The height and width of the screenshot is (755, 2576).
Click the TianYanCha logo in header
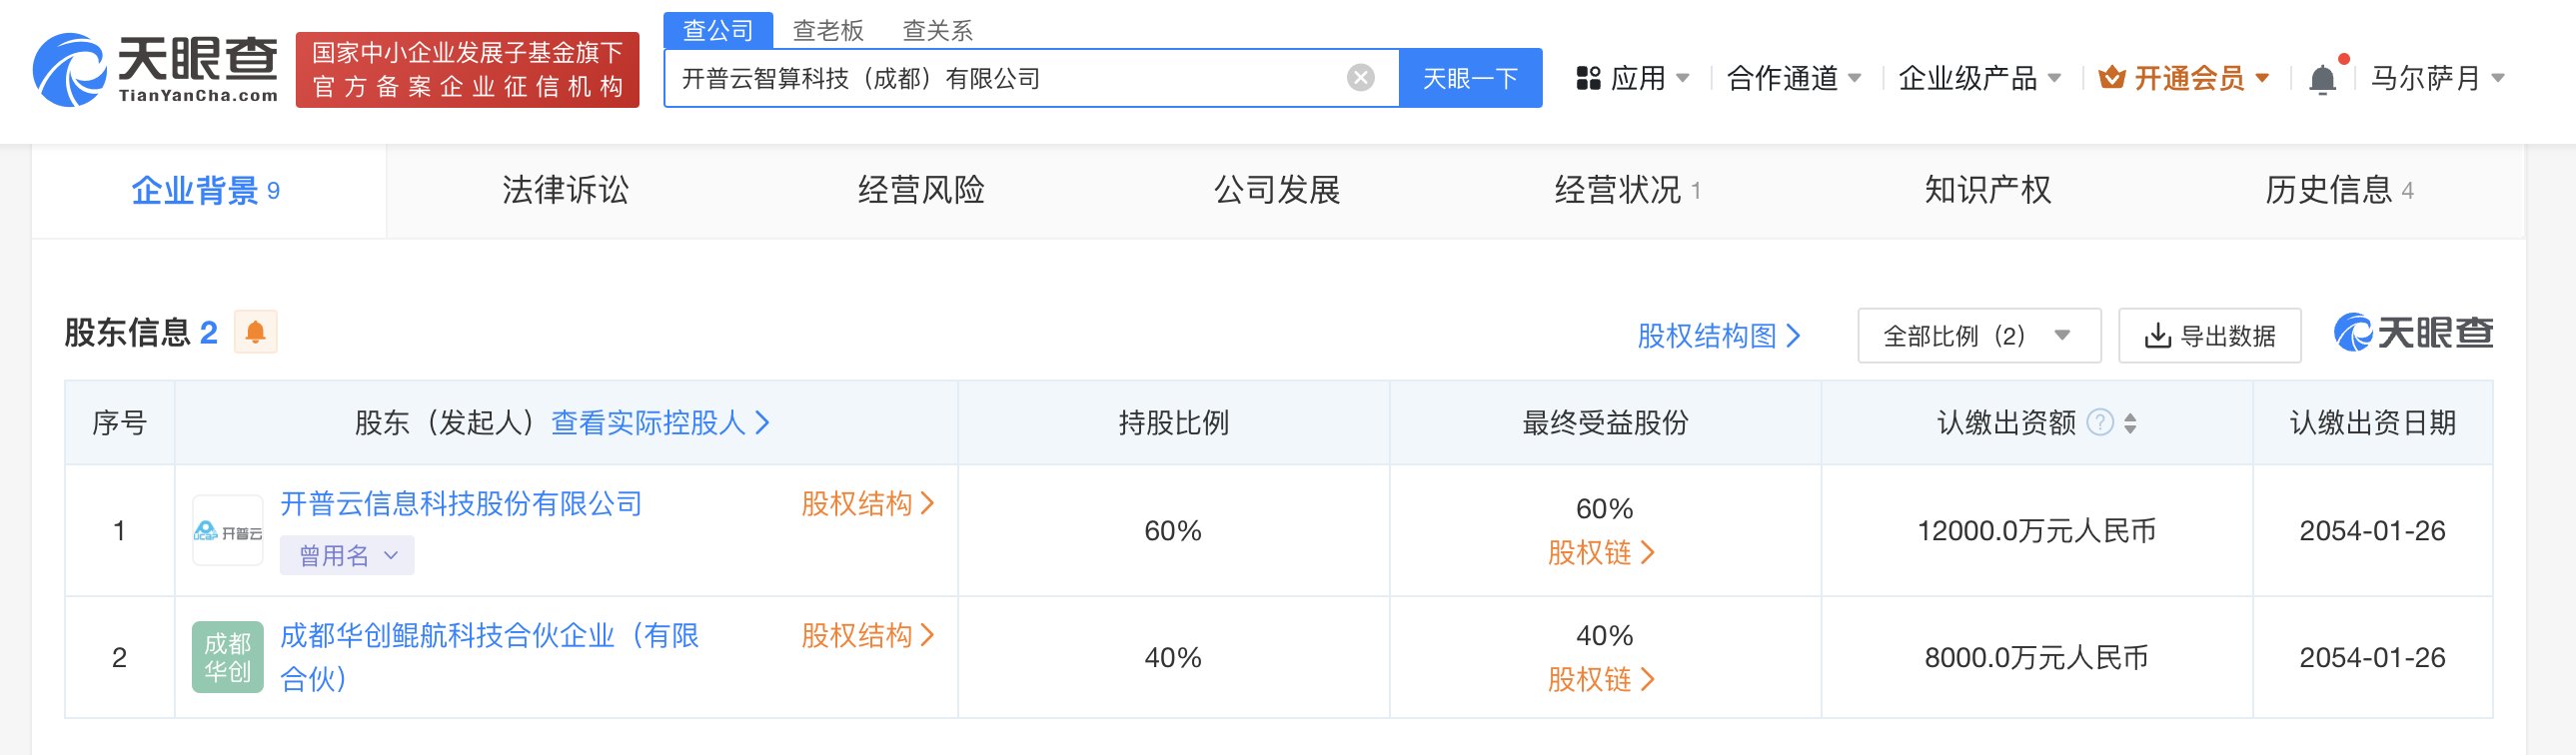pos(155,70)
